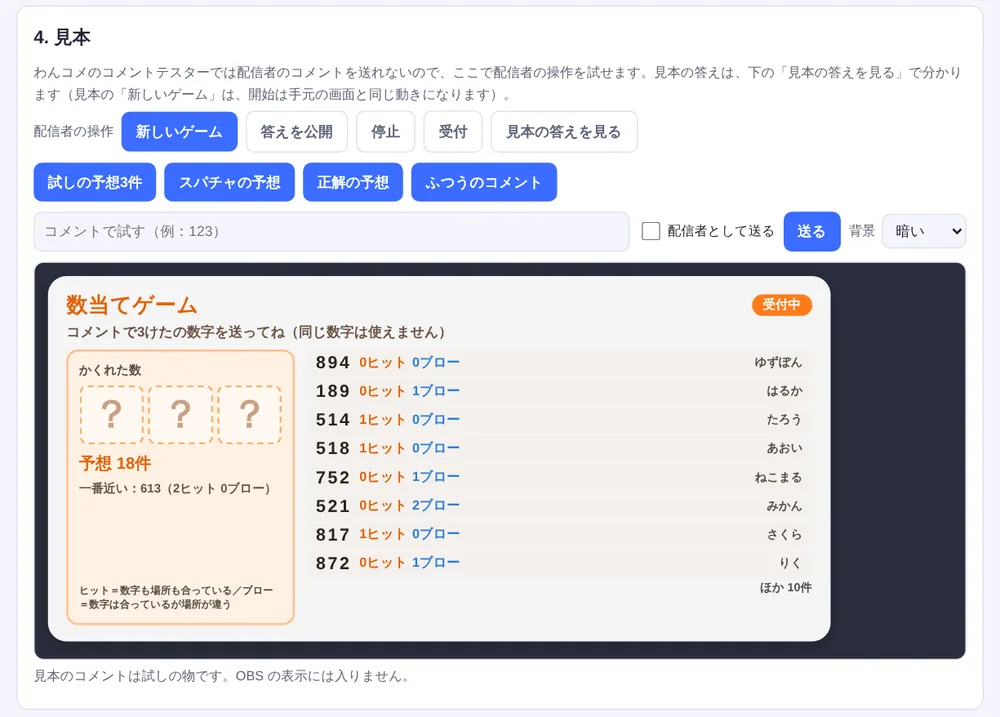Image resolution: width=1000 pixels, height=717 pixels.
Task: Select the guess 872 row number
Action: pyautogui.click(x=332, y=563)
